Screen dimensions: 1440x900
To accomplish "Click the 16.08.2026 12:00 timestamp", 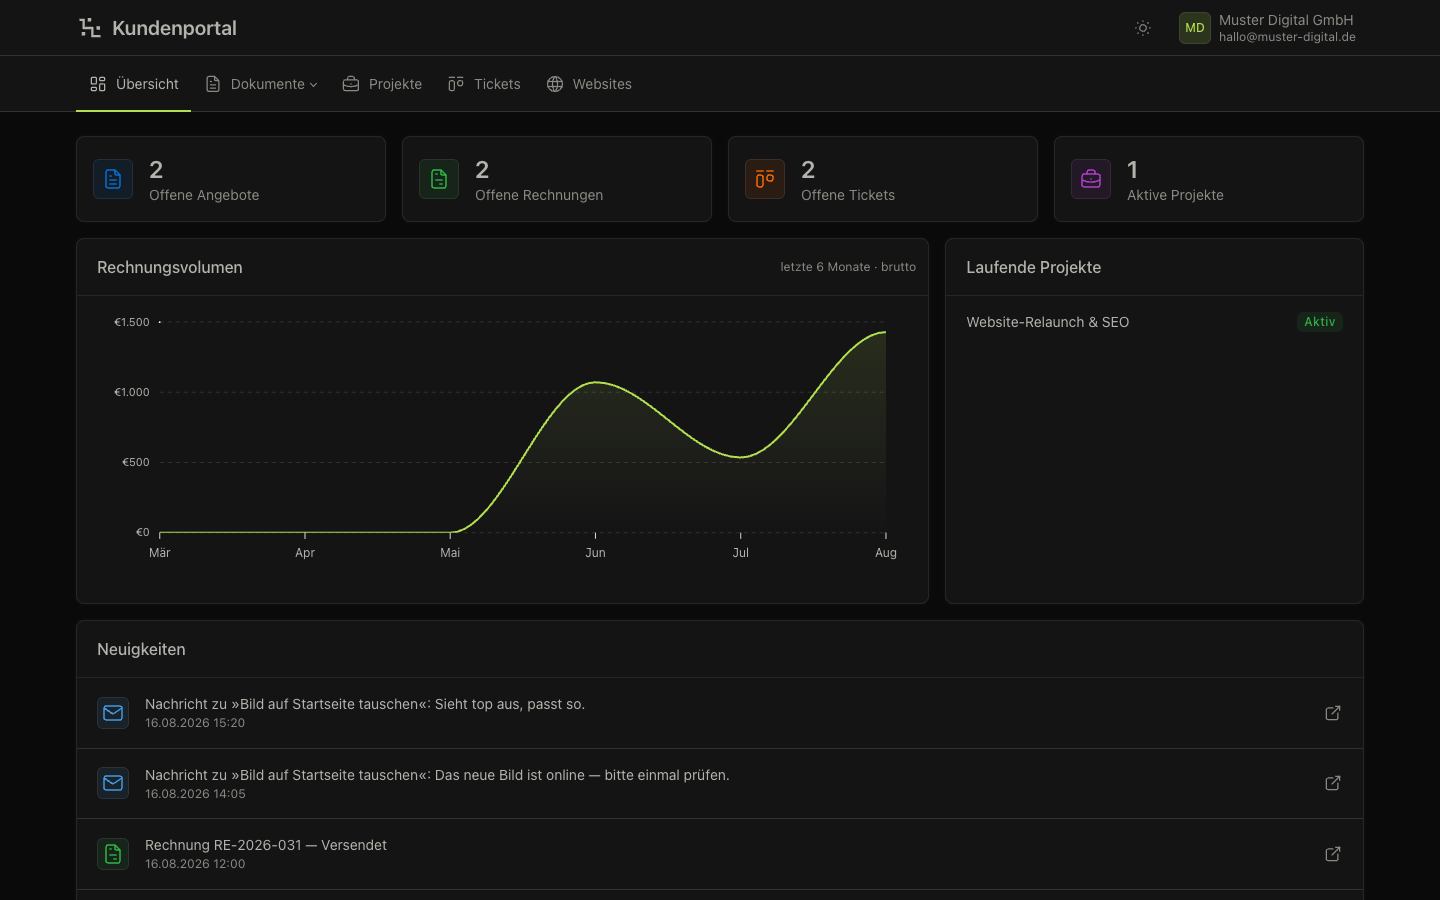I will (195, 864).
